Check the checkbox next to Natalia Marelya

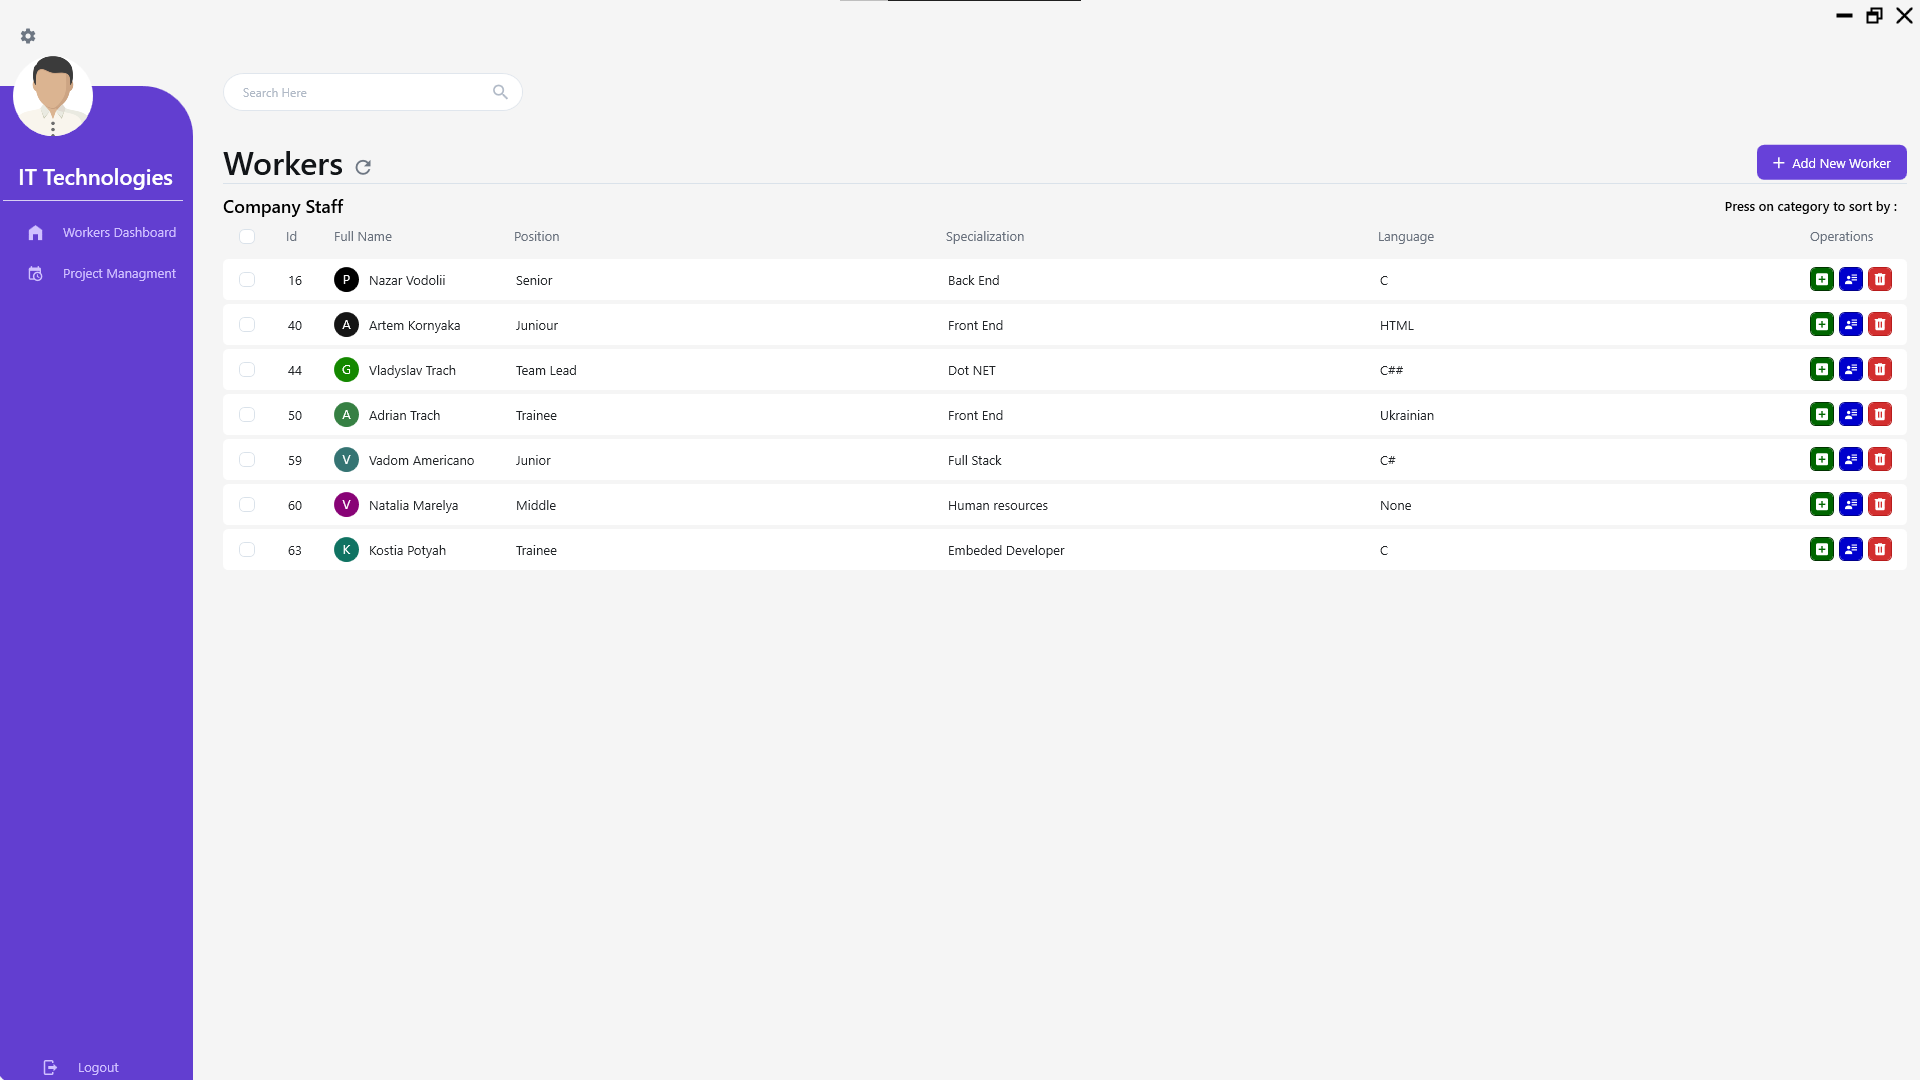point(246,504)
